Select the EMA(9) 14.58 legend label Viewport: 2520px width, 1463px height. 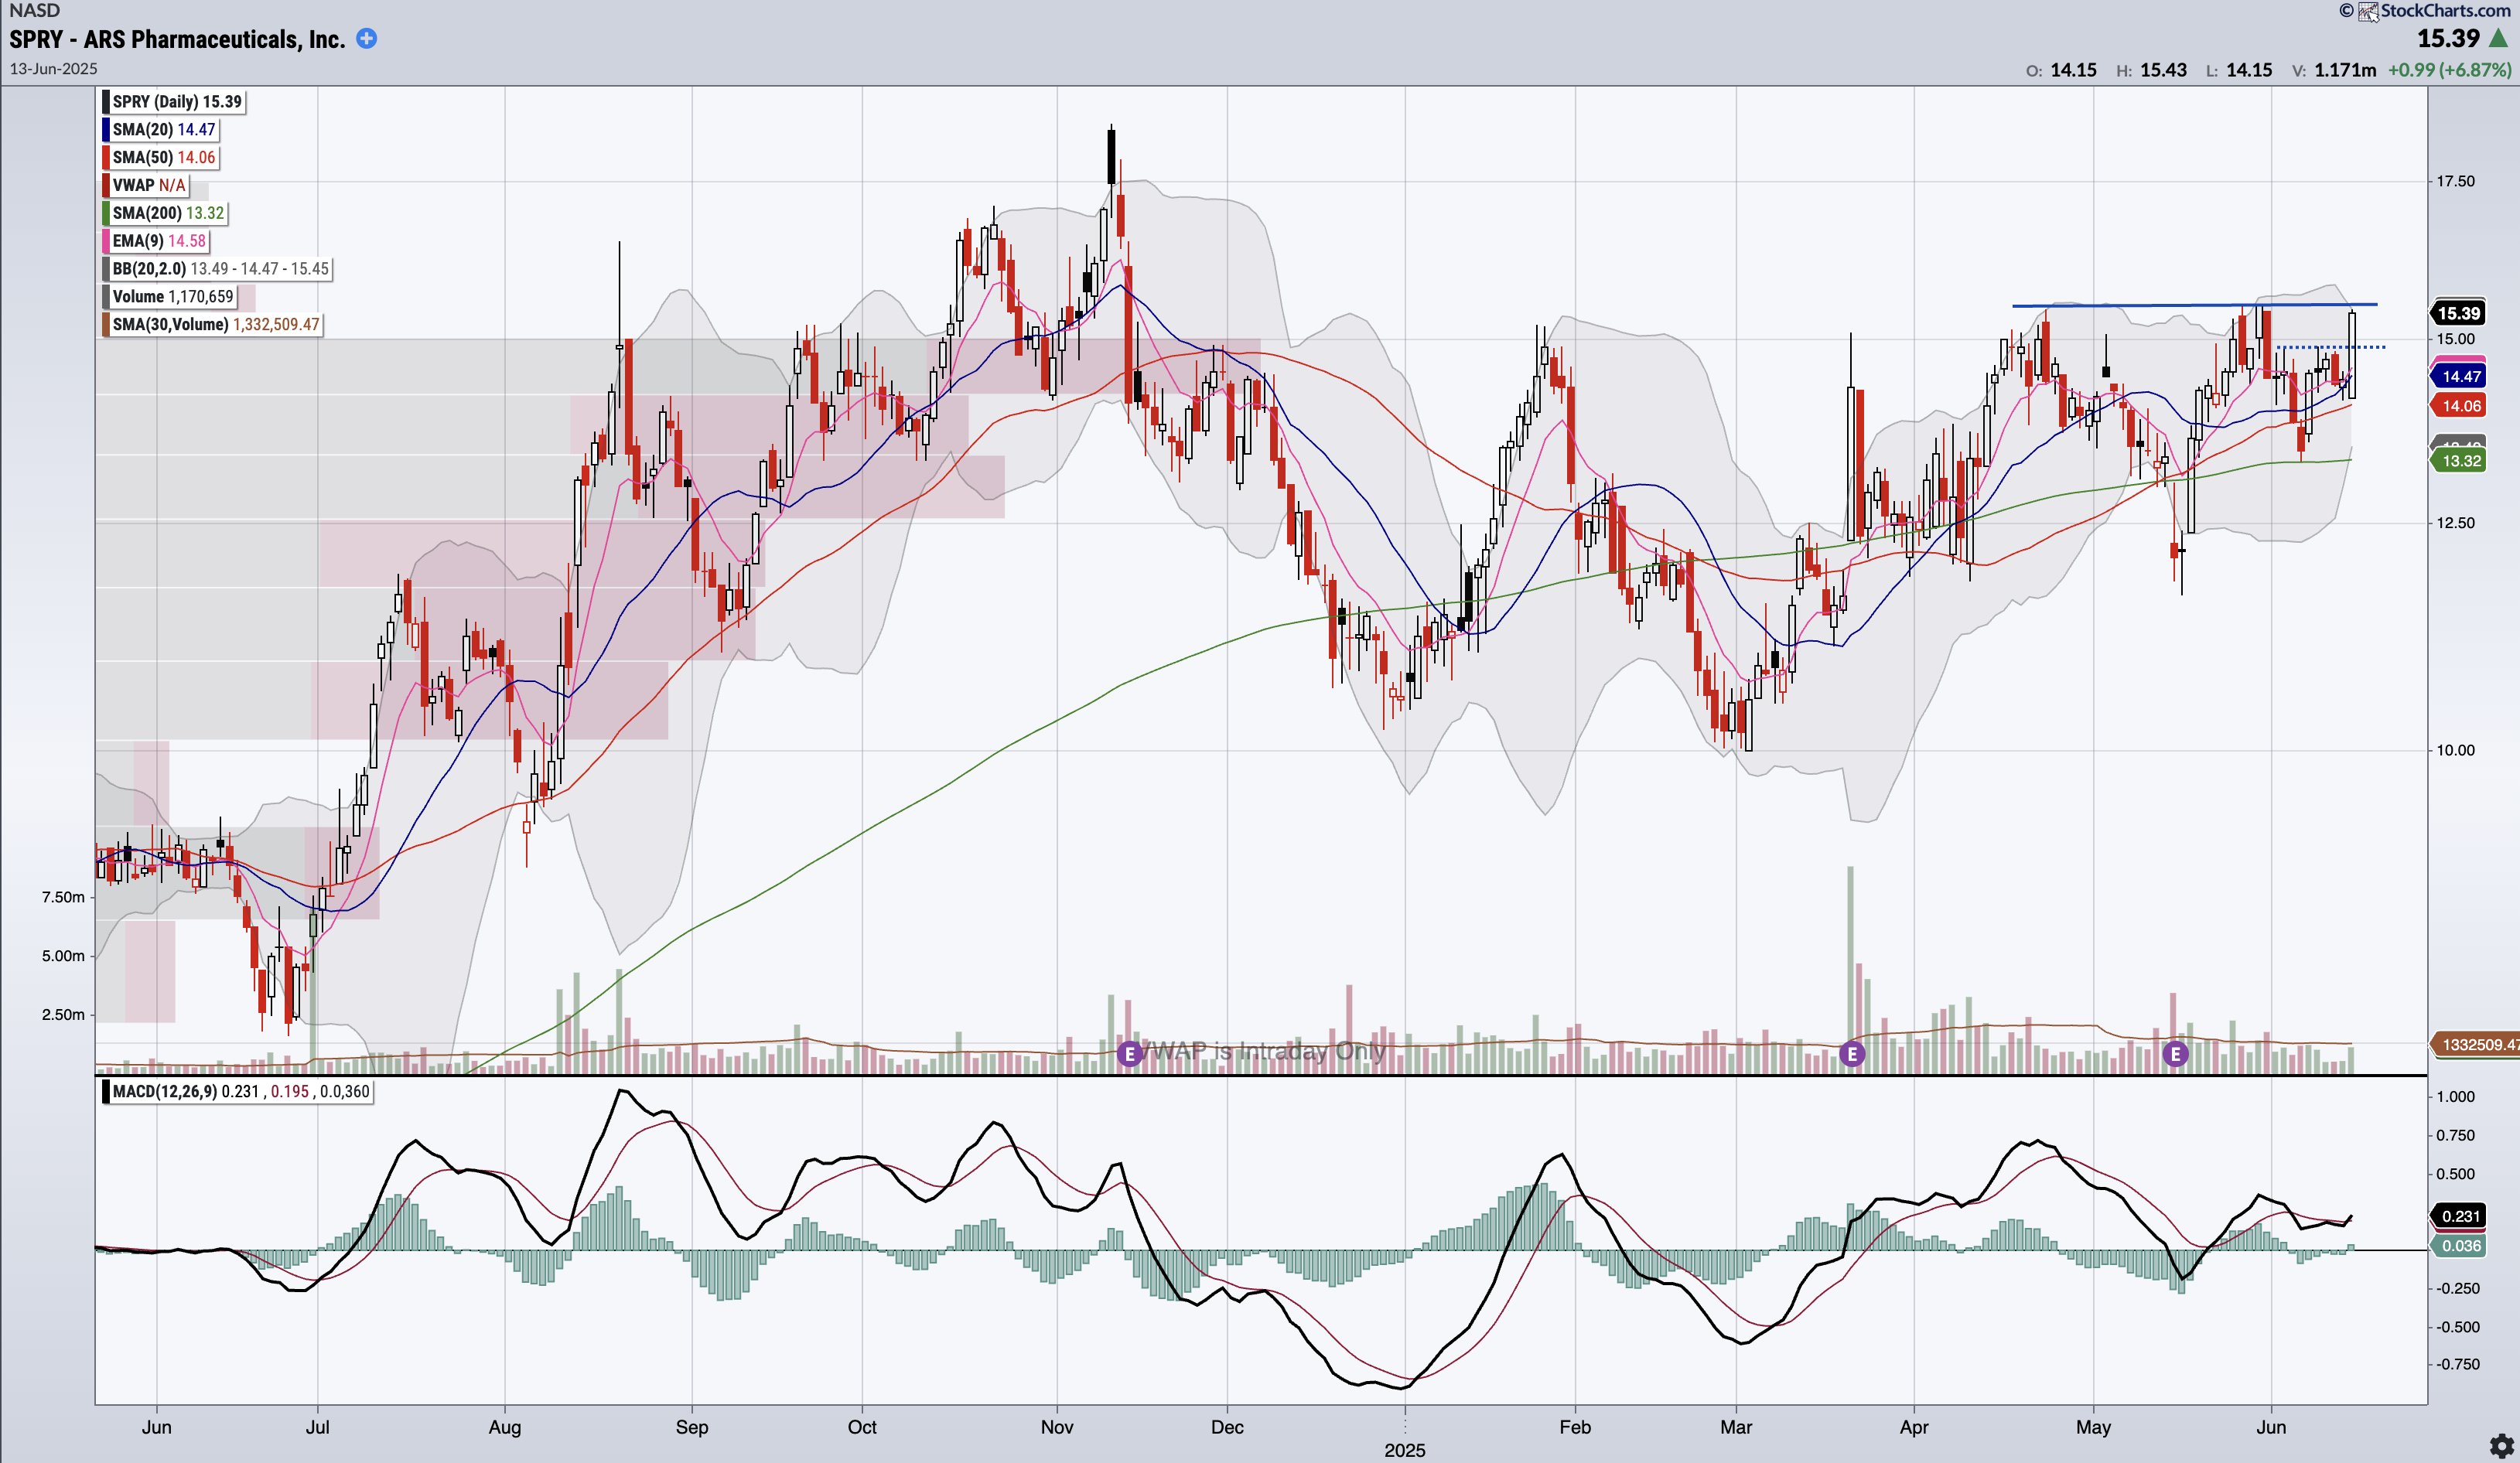tap(155, 241)
